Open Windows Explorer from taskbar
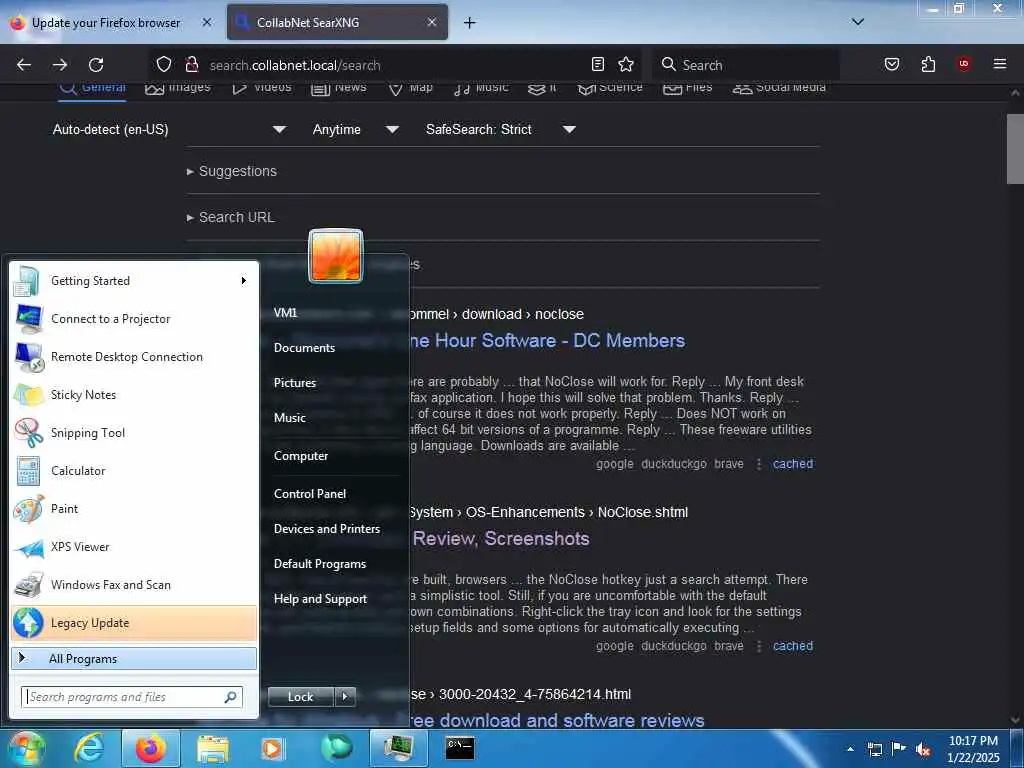This screenshot has width=1024, height=768. [x=213, y=748]
